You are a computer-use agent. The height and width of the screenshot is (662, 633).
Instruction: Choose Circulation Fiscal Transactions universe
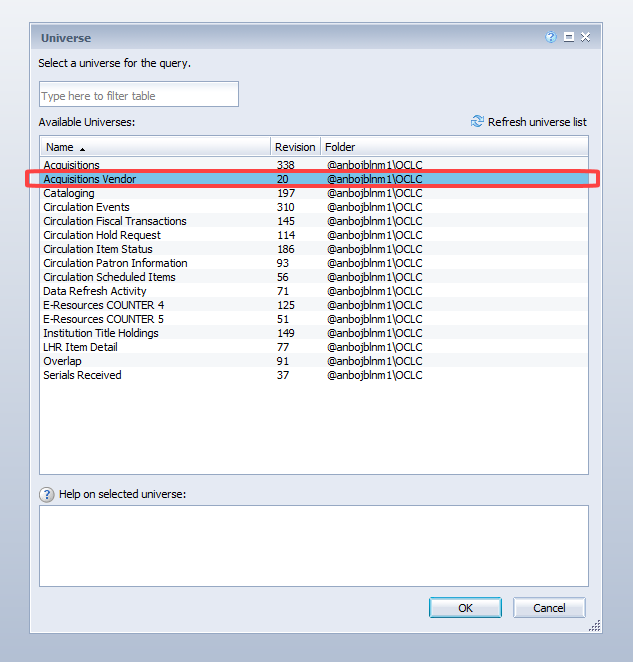[x=314, y=221]
